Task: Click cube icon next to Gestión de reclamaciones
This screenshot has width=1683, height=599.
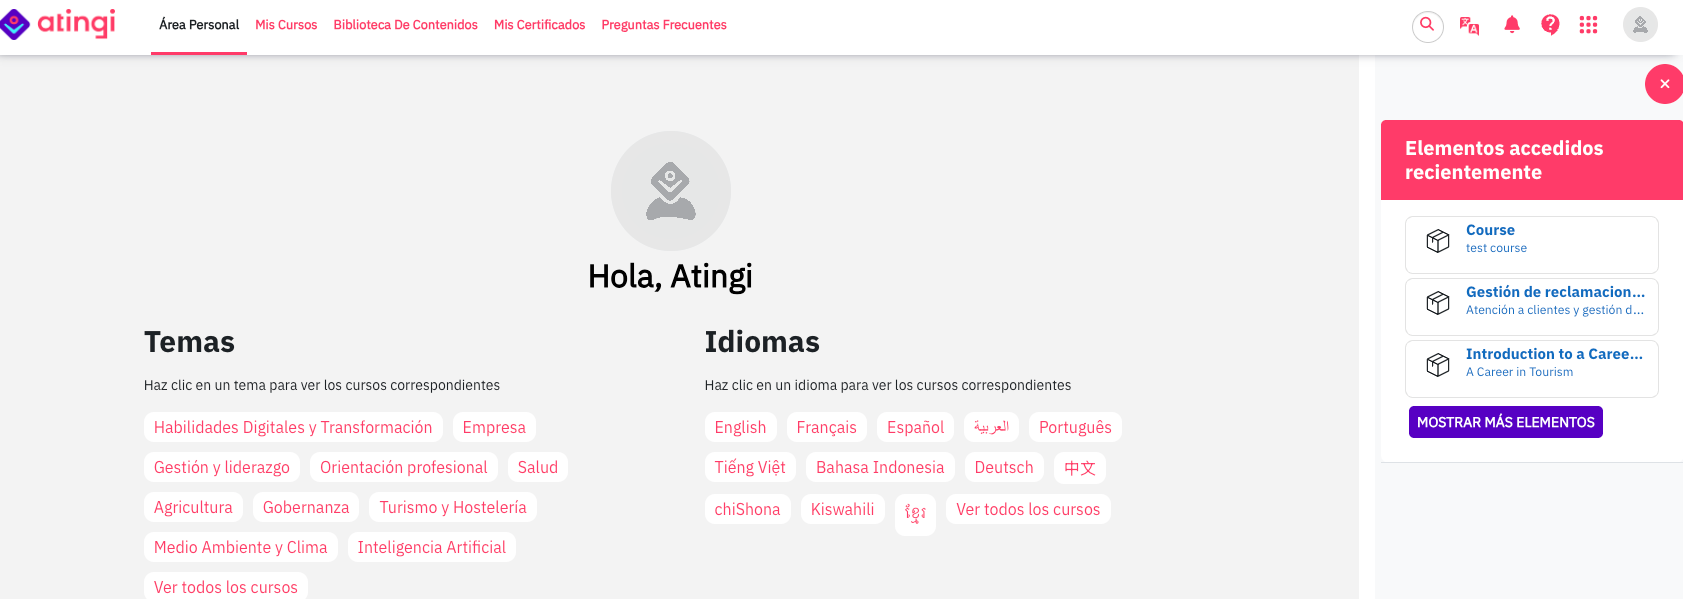Action: 1438,303
